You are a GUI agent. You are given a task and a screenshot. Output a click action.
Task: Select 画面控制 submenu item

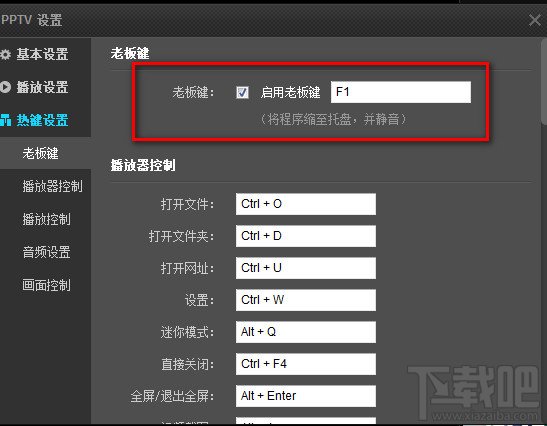tap(46, 285)
